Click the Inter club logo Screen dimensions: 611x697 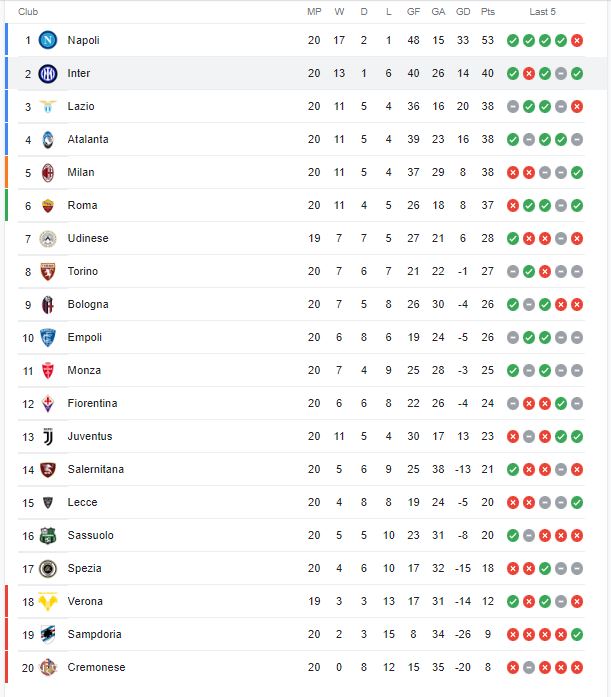pyautogui.click(x=48, y=73)
